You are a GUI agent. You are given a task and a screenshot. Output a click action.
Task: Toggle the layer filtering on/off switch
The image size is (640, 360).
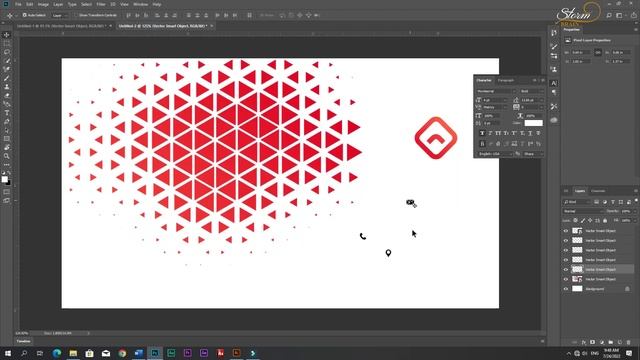click(636, 200)
